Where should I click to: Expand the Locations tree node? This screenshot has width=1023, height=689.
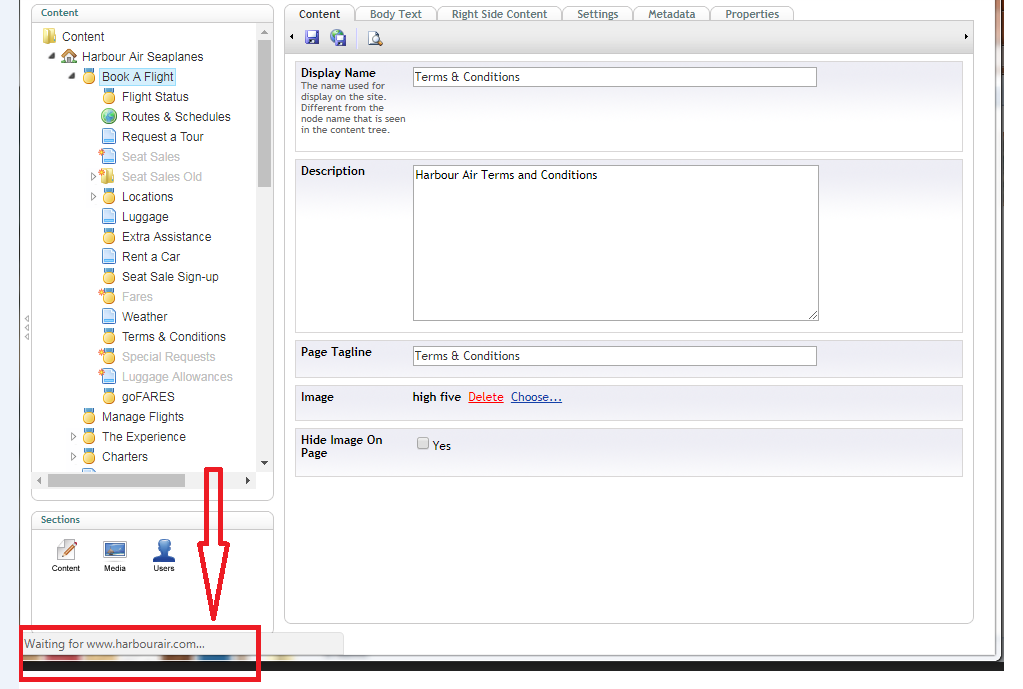94,197
